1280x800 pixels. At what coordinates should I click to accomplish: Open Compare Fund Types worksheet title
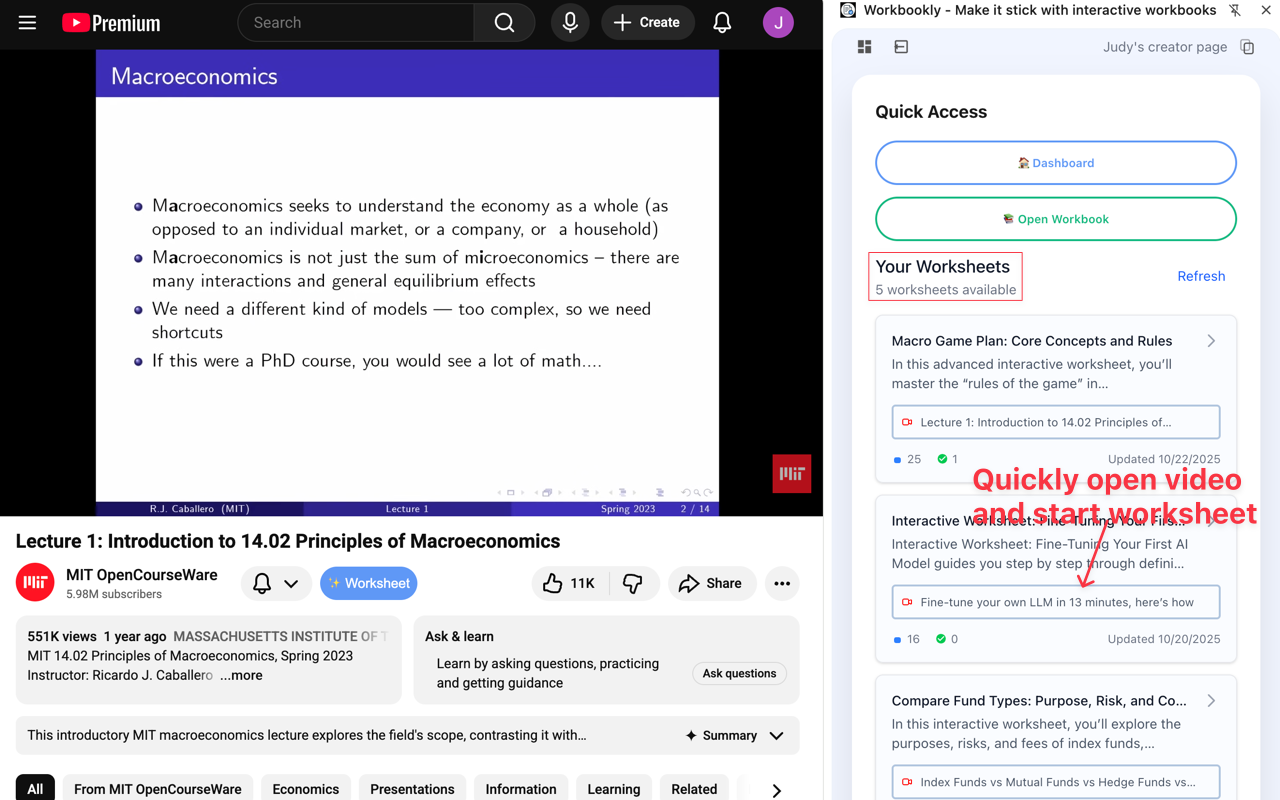[x=1039, y=701]
